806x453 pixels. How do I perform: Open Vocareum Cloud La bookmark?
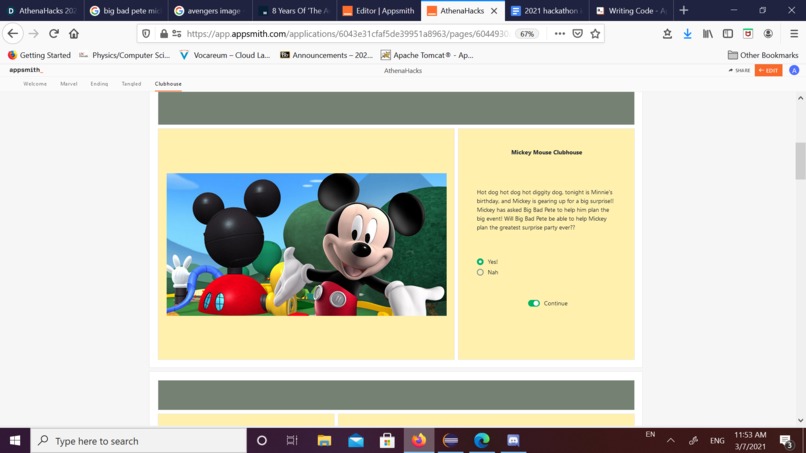pos(225,55)
